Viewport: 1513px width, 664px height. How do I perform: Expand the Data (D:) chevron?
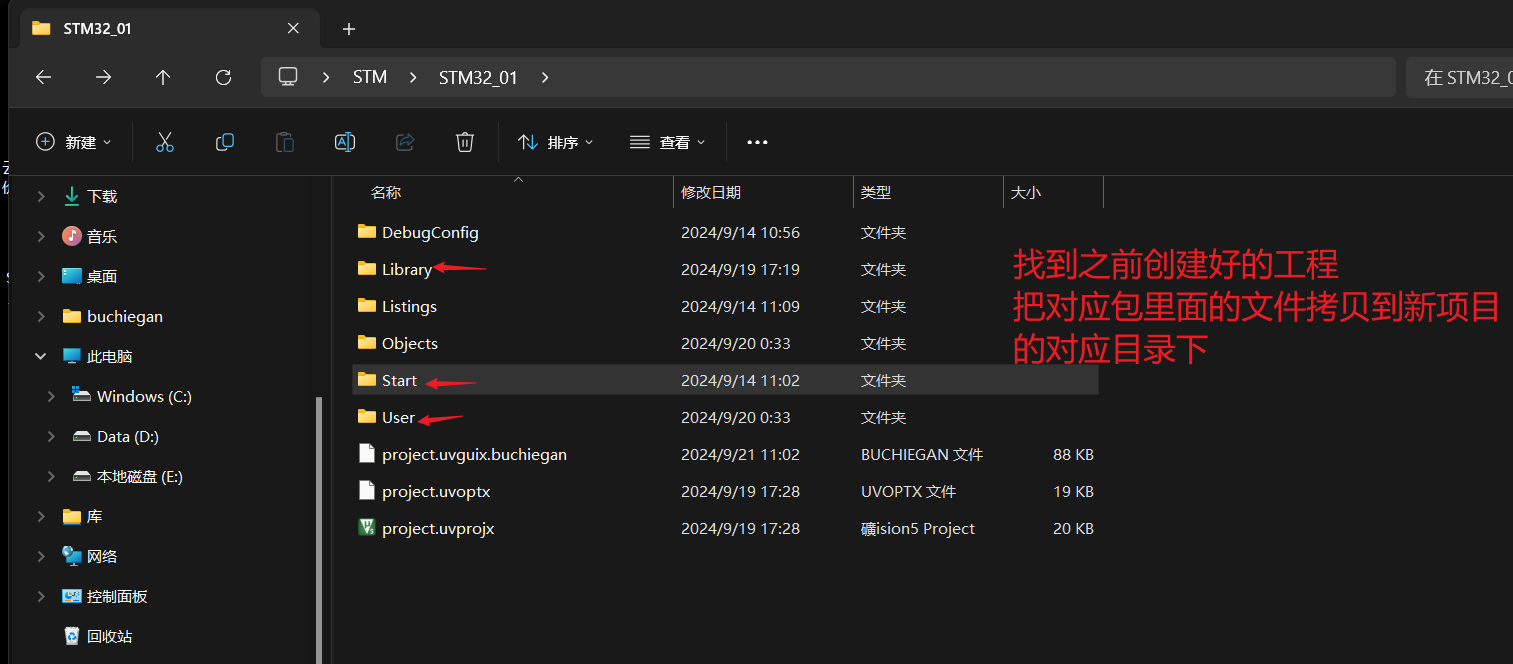pyautogui.click(x=51, y=437)
